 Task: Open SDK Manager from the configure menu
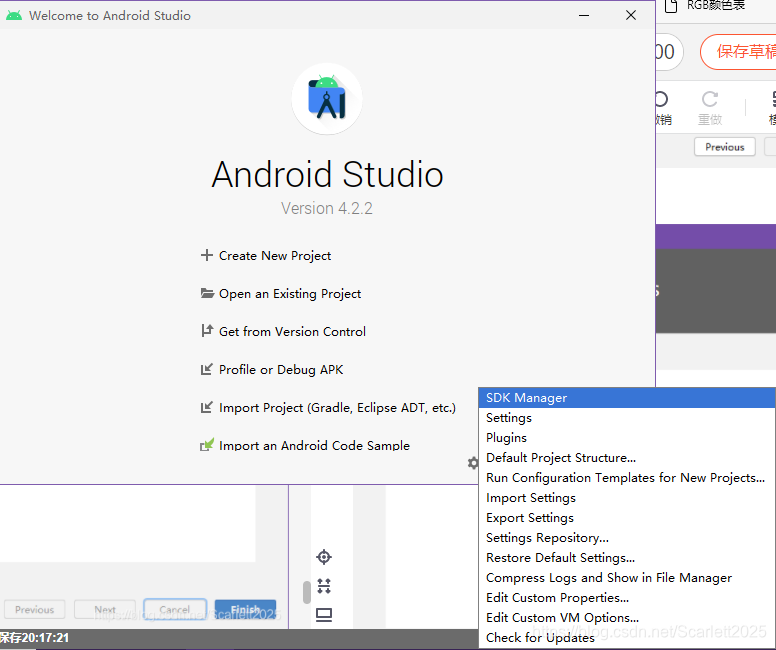(x=627, y=398)
